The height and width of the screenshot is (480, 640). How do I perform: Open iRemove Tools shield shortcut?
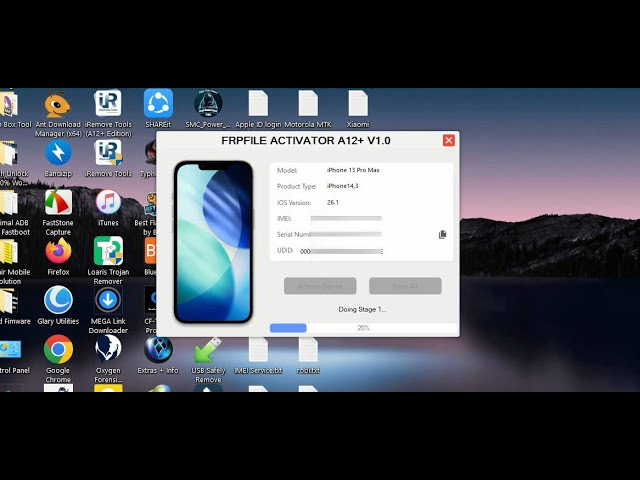(x=108, y=153)
